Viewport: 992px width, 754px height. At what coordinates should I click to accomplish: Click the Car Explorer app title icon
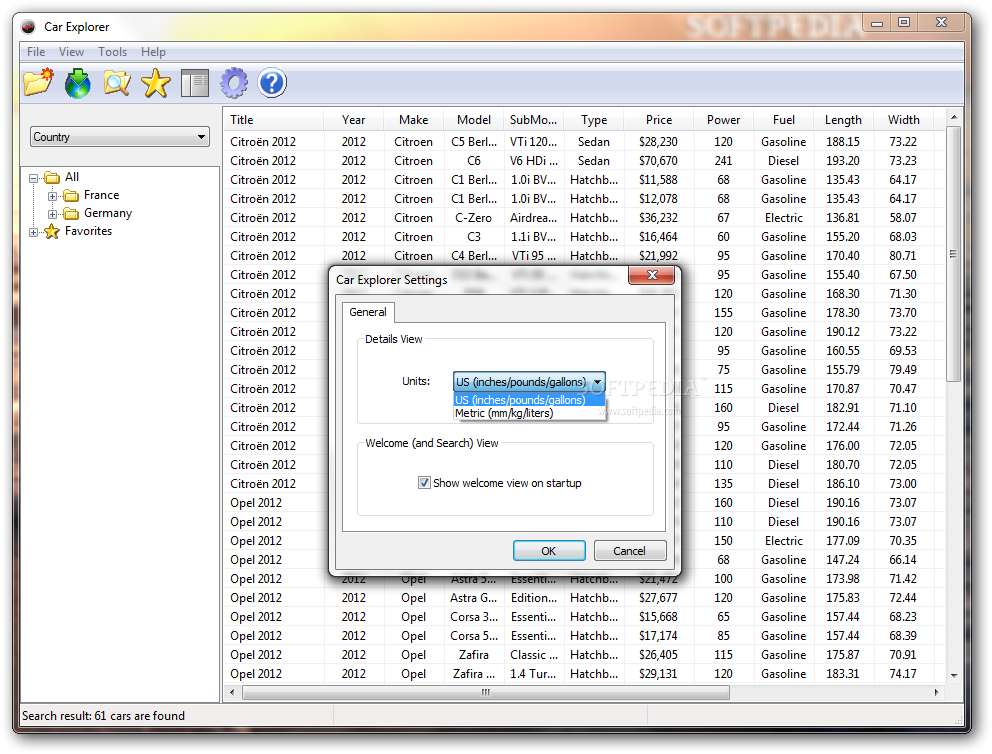(x=28, y=27)
